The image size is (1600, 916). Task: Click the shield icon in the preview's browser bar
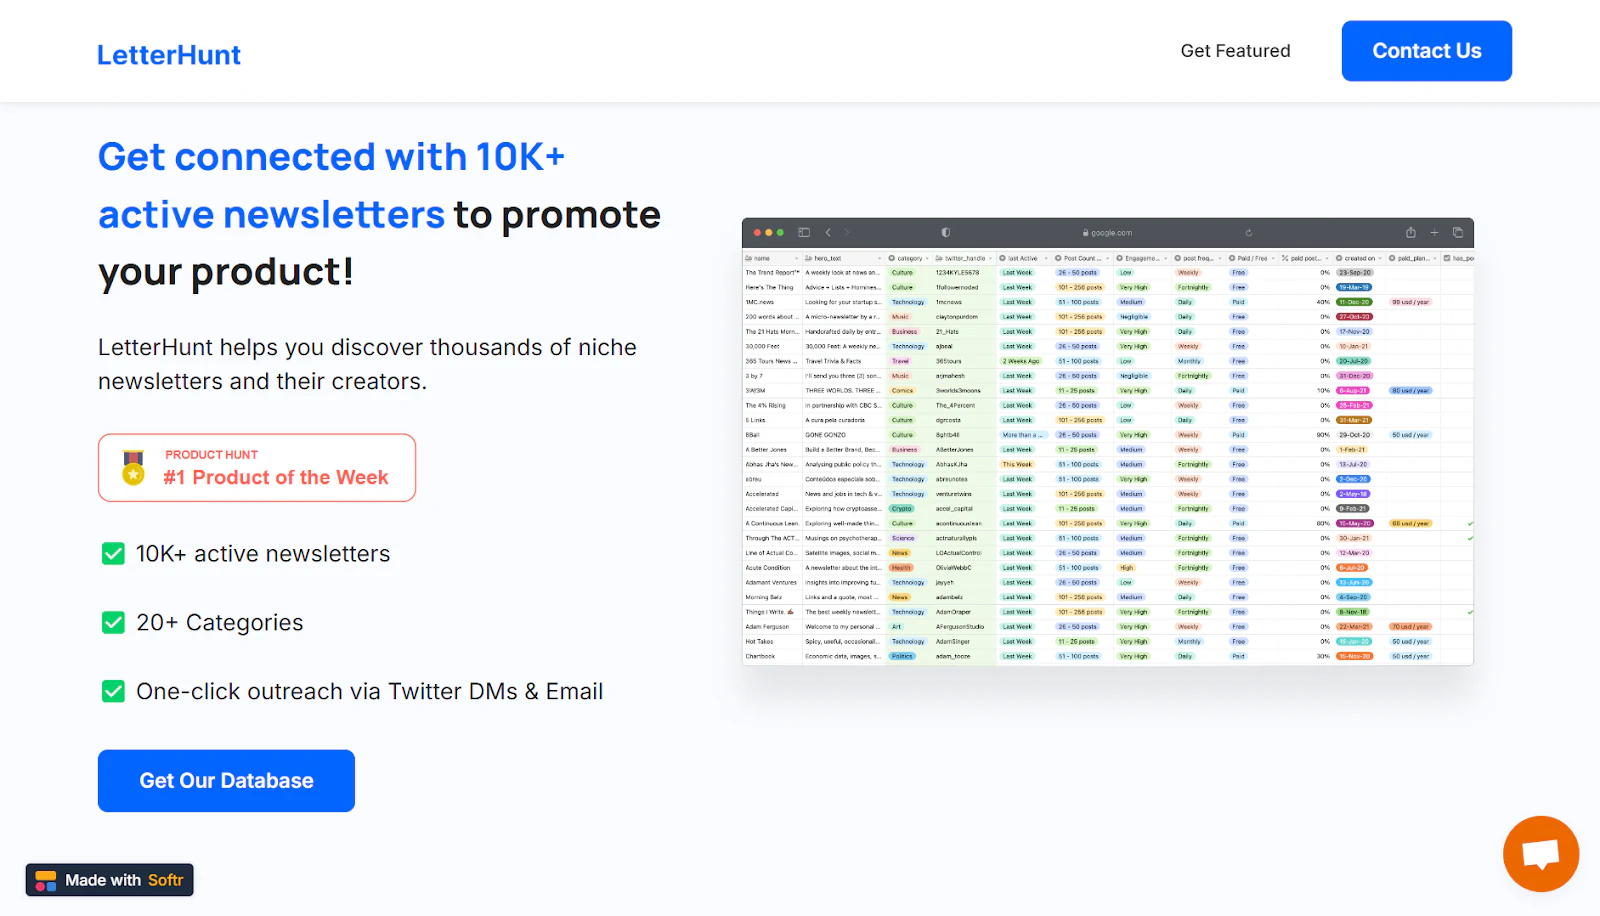click(x=946, y=232)
